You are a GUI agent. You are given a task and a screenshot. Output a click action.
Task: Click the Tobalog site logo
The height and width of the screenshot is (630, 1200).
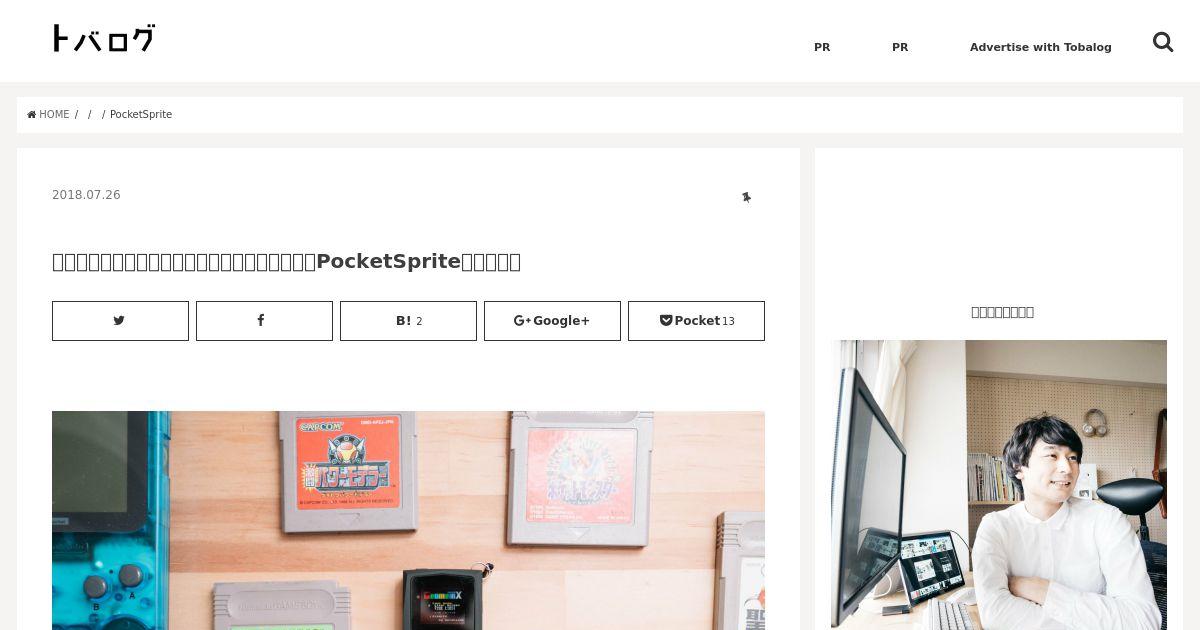coord(103,39)
